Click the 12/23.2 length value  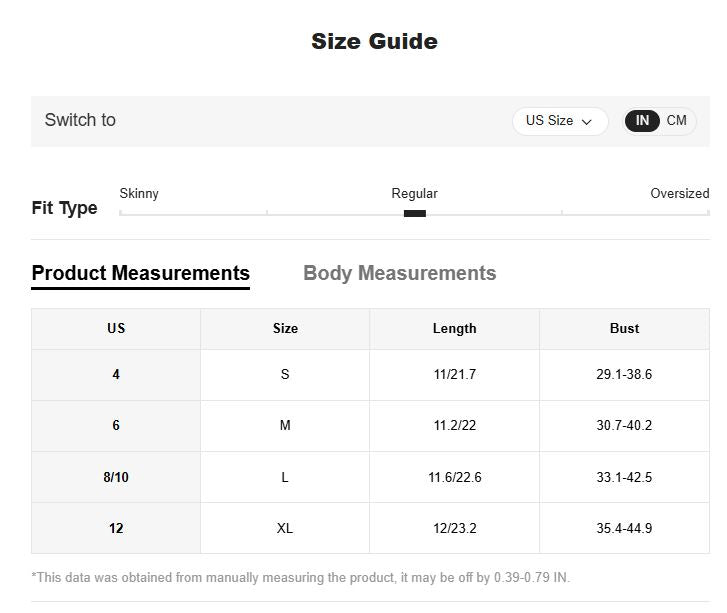(454, 528)
